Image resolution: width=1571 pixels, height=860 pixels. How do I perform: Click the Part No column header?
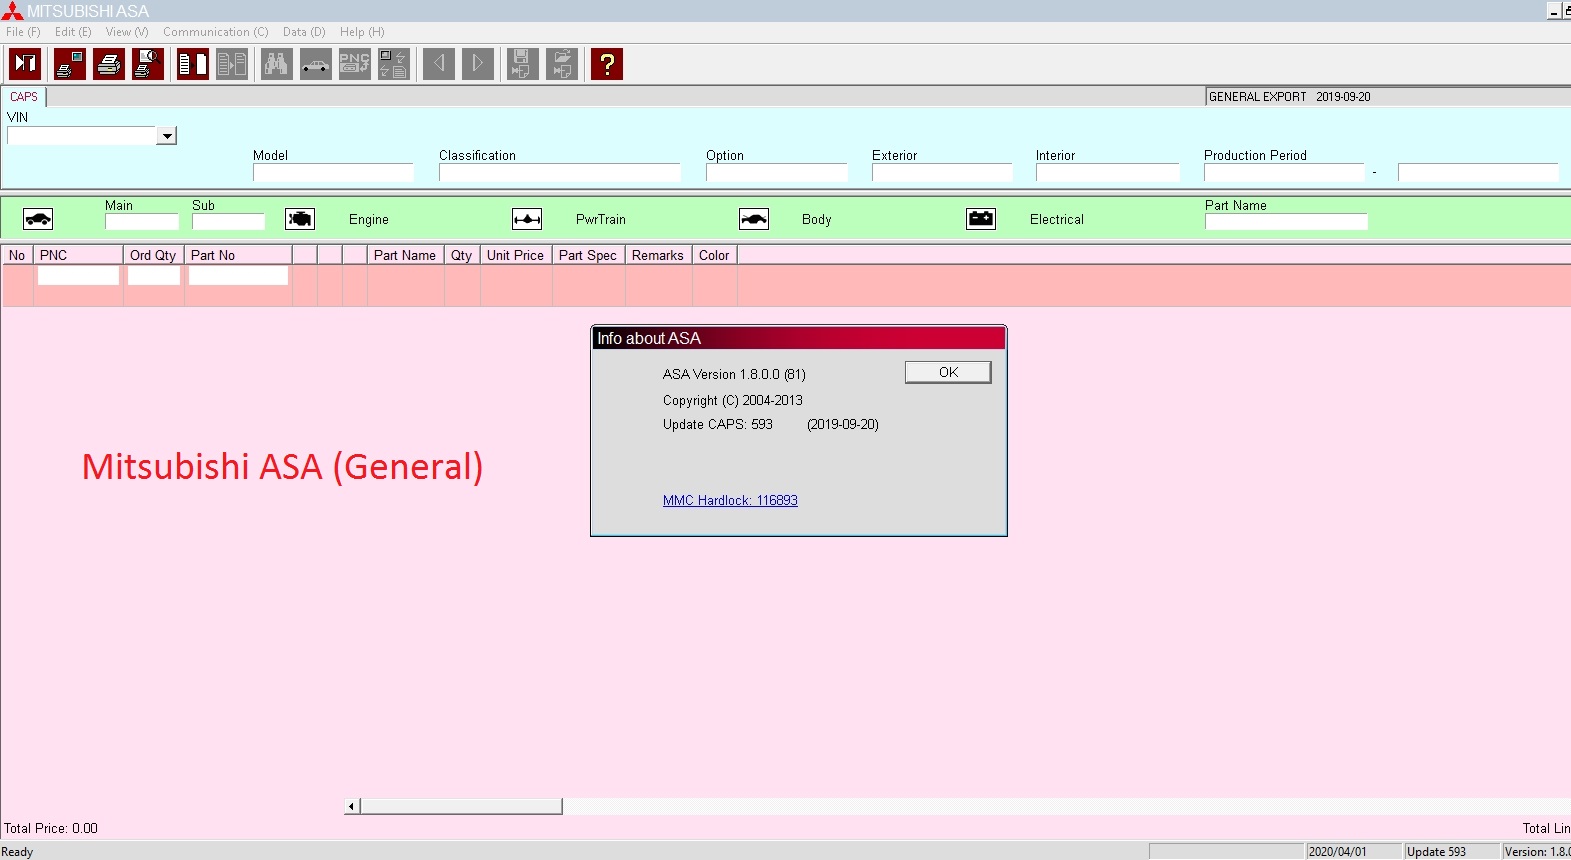(x=238, y=255)
